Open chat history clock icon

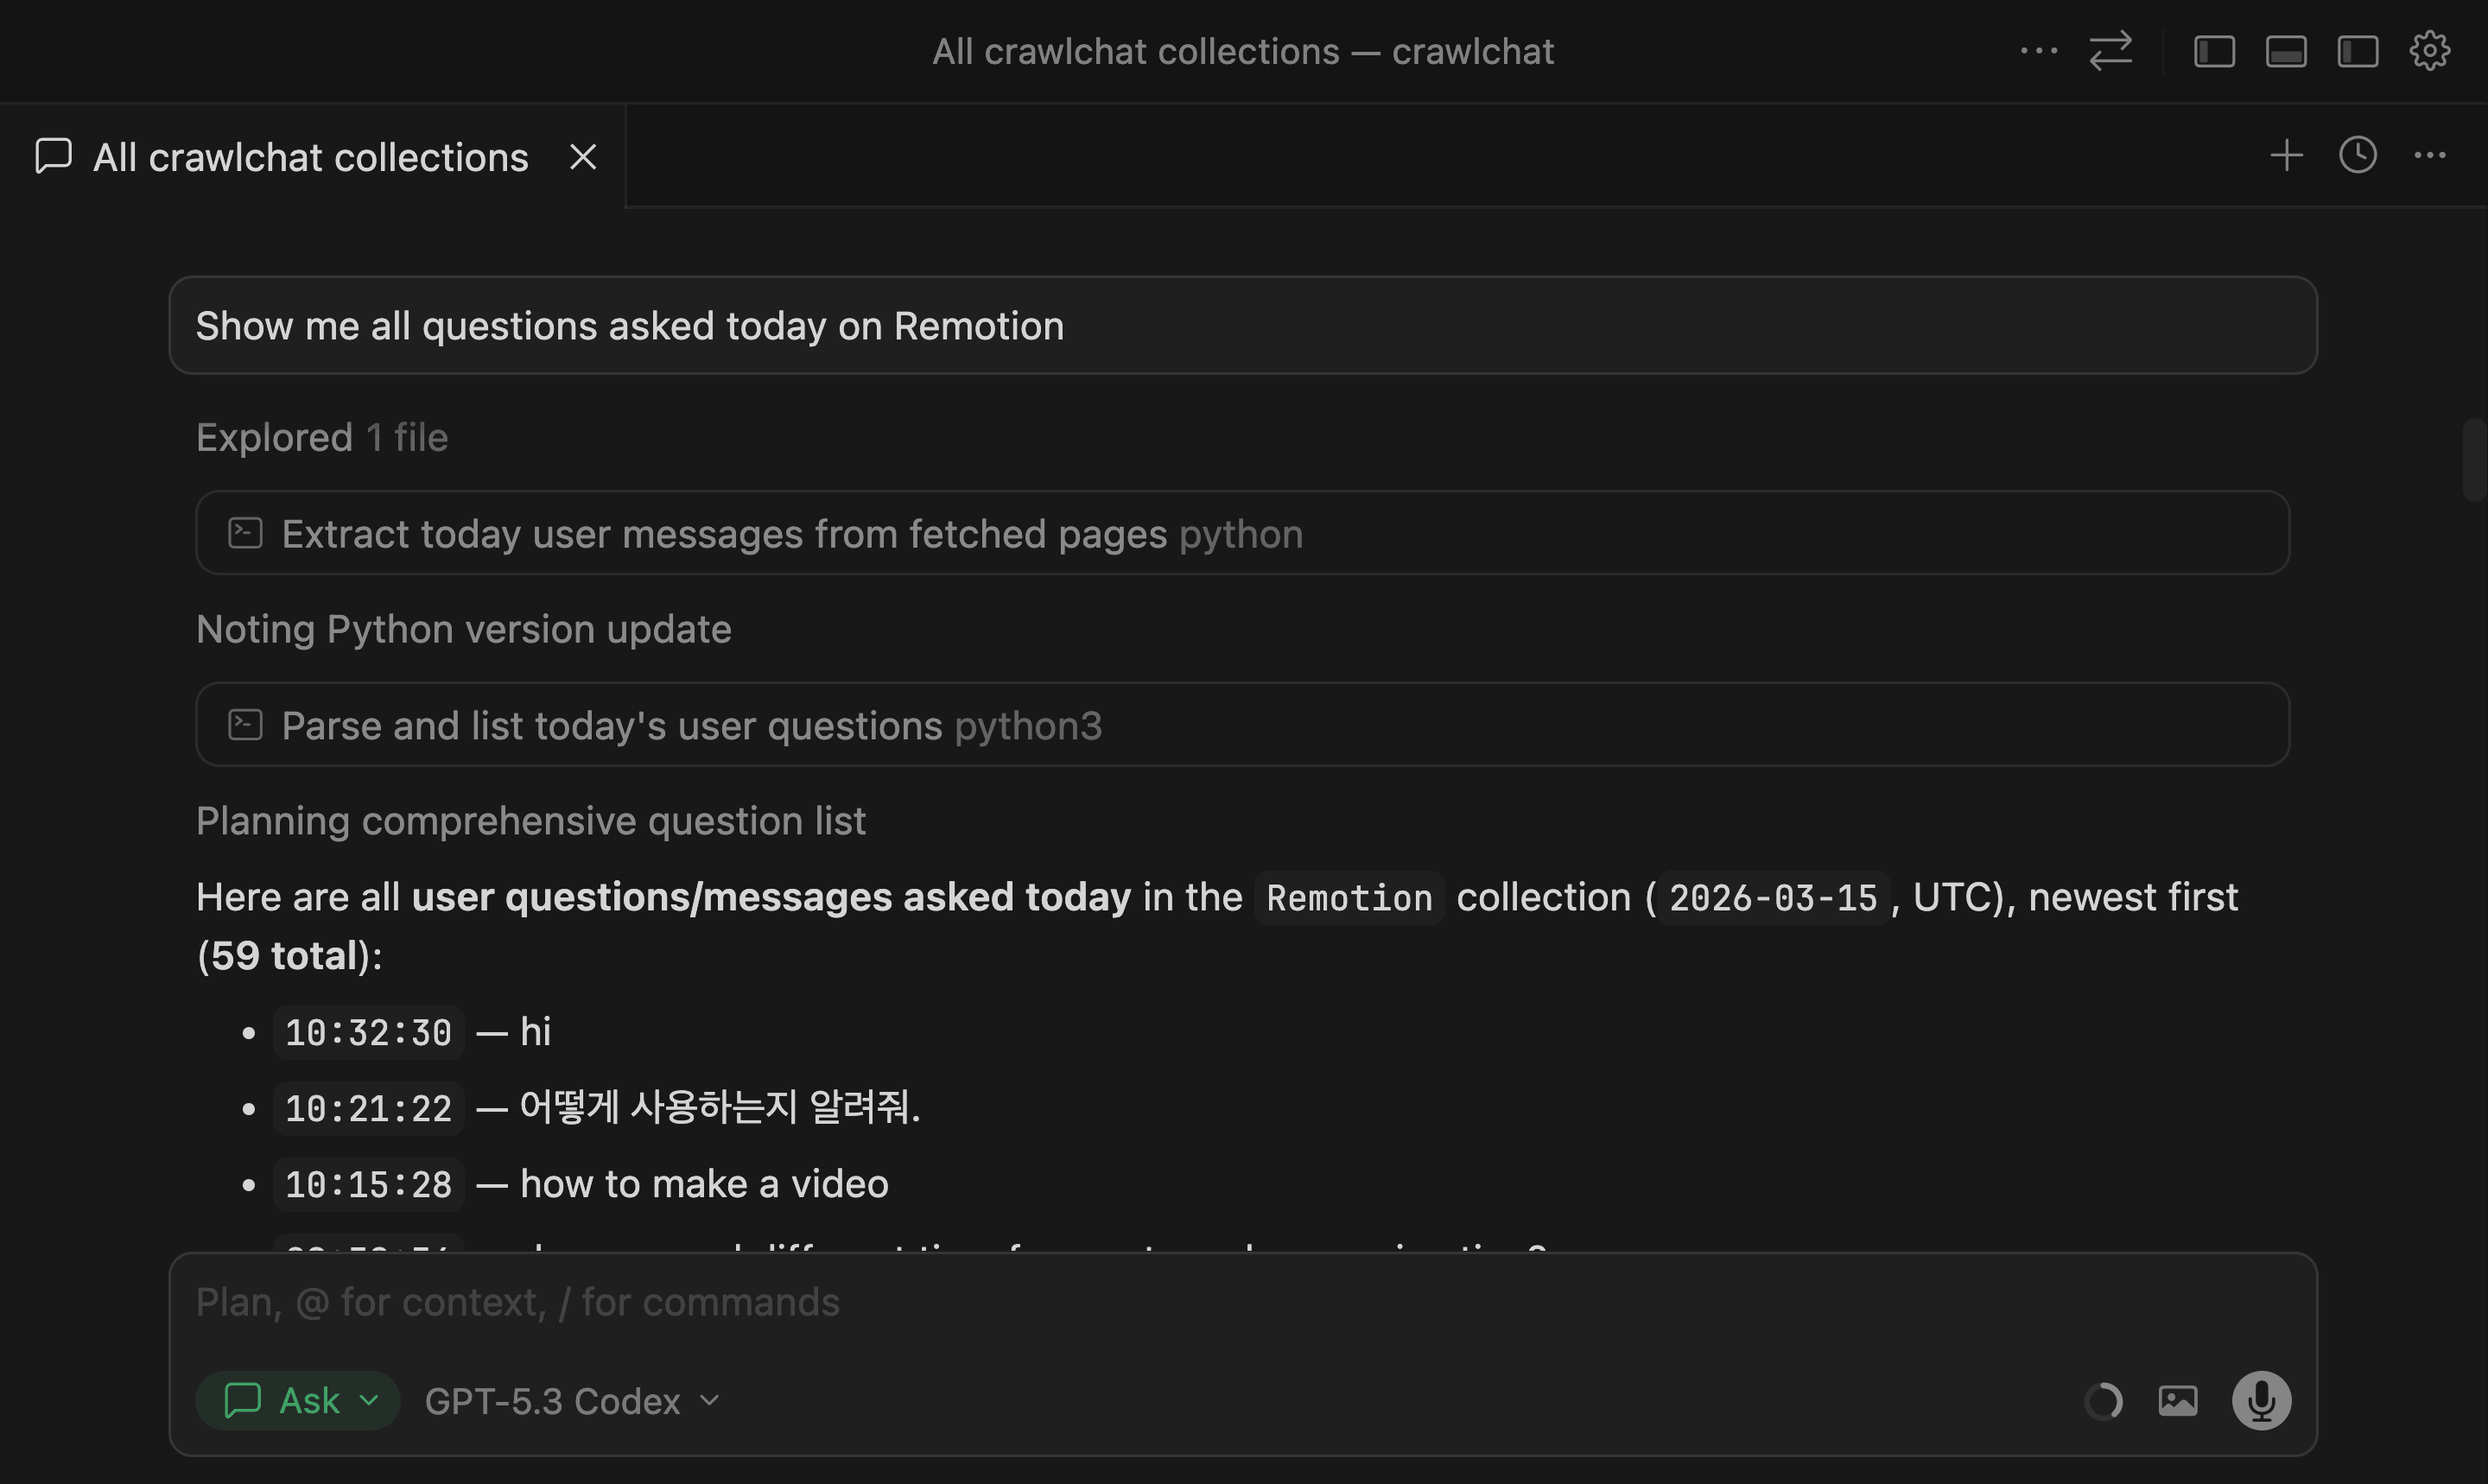pos(2357,156)
